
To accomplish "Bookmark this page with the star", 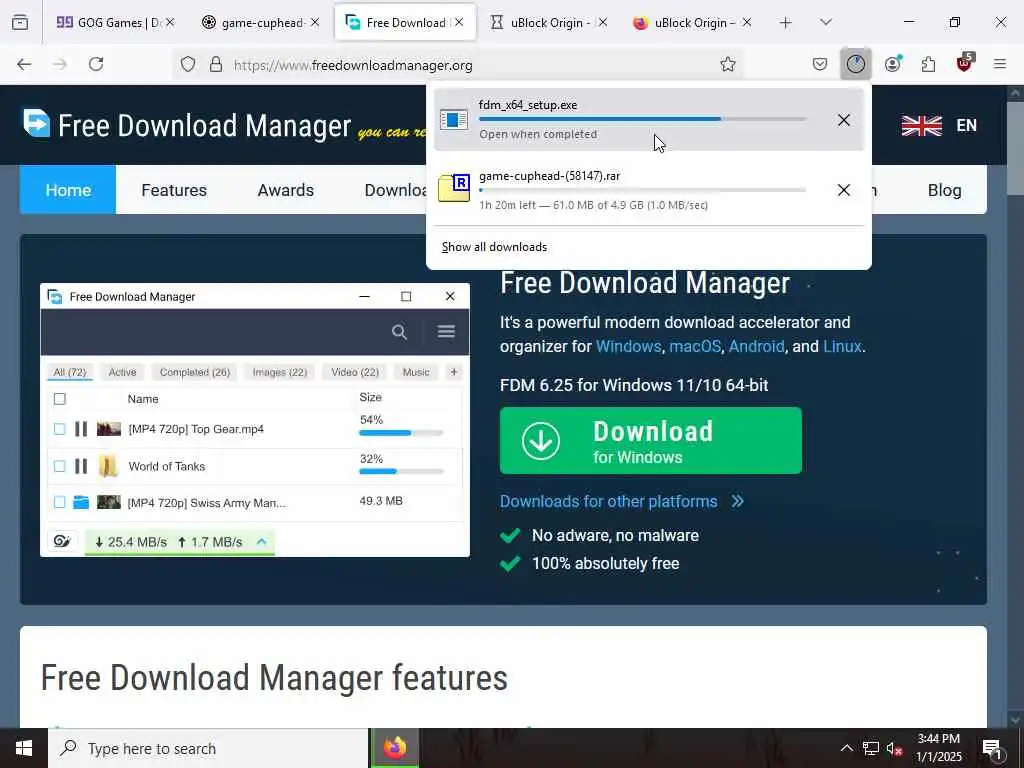I will pyautogui.click(x=728, y=64).
